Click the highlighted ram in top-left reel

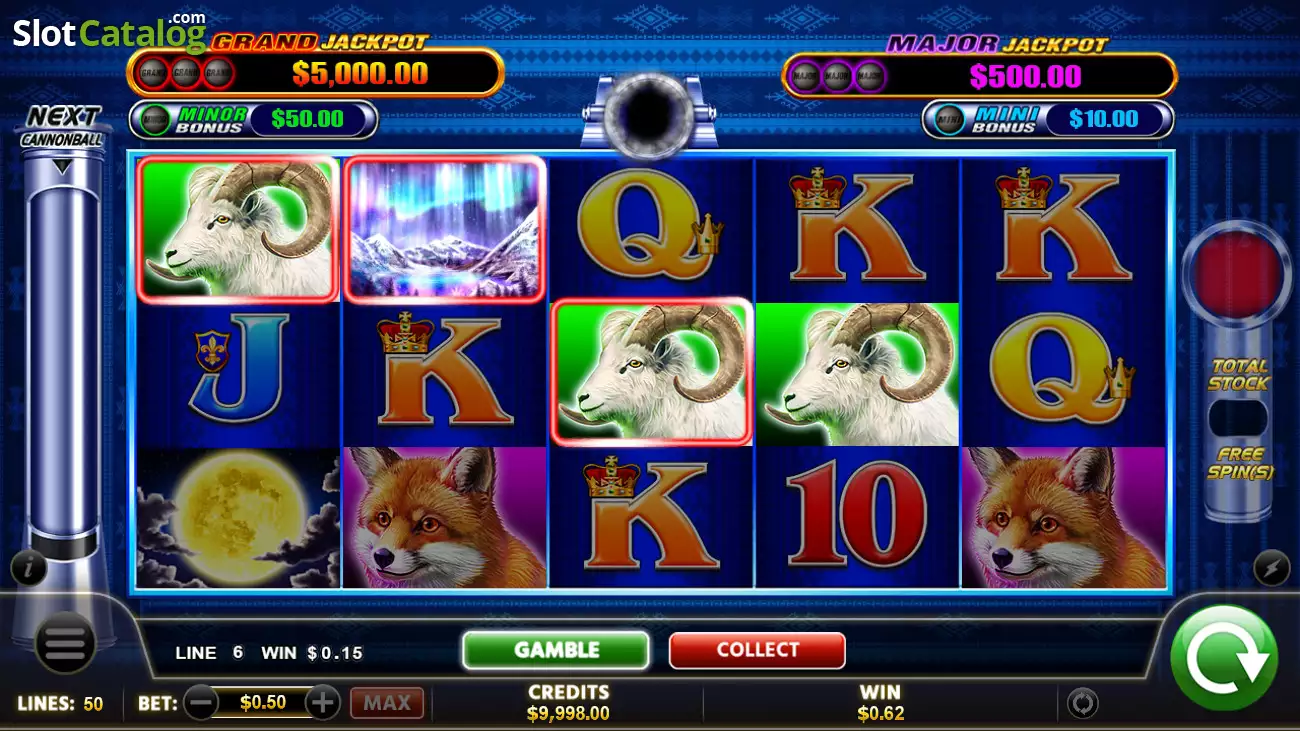(x=238, y=229)
